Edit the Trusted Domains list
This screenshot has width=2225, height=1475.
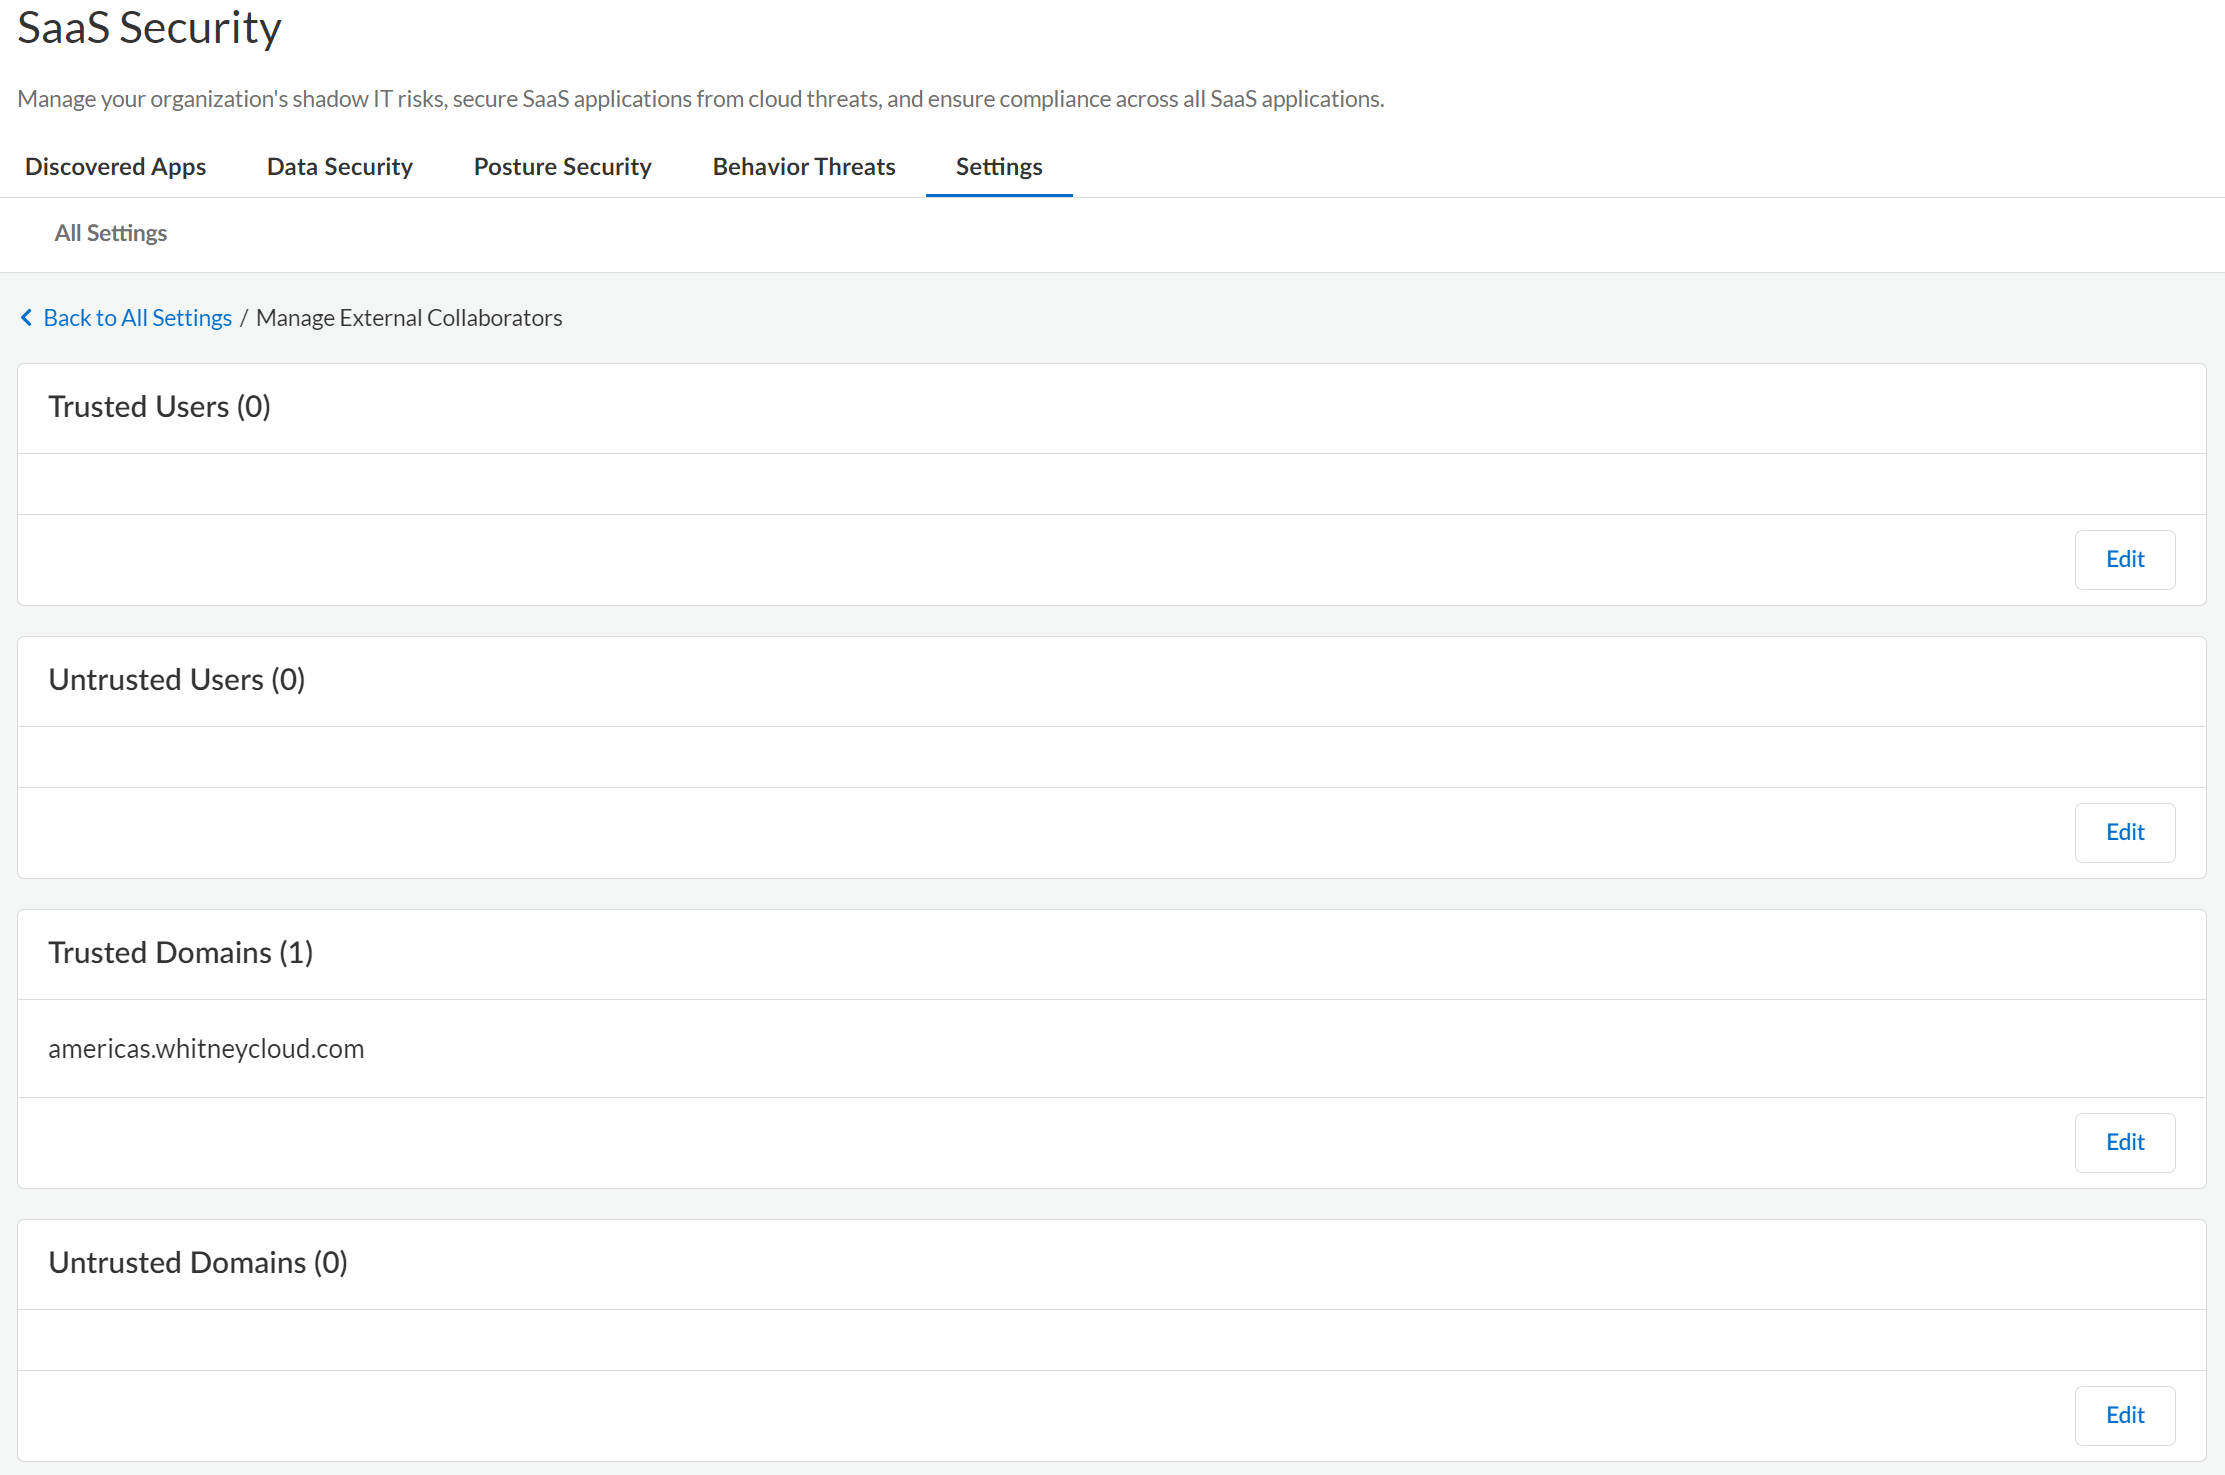click(2124, 1142)
